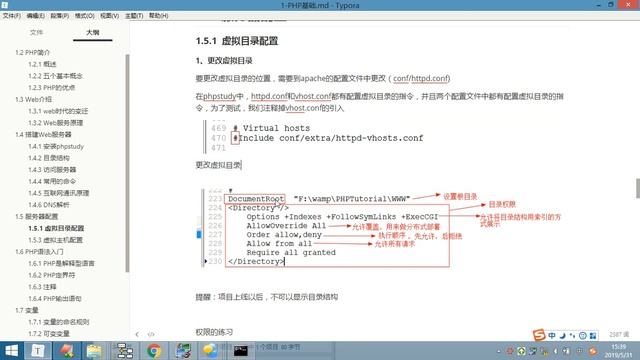Open the 主题(T) menu
The image size is (640, 360).
(x=134, y=16)
